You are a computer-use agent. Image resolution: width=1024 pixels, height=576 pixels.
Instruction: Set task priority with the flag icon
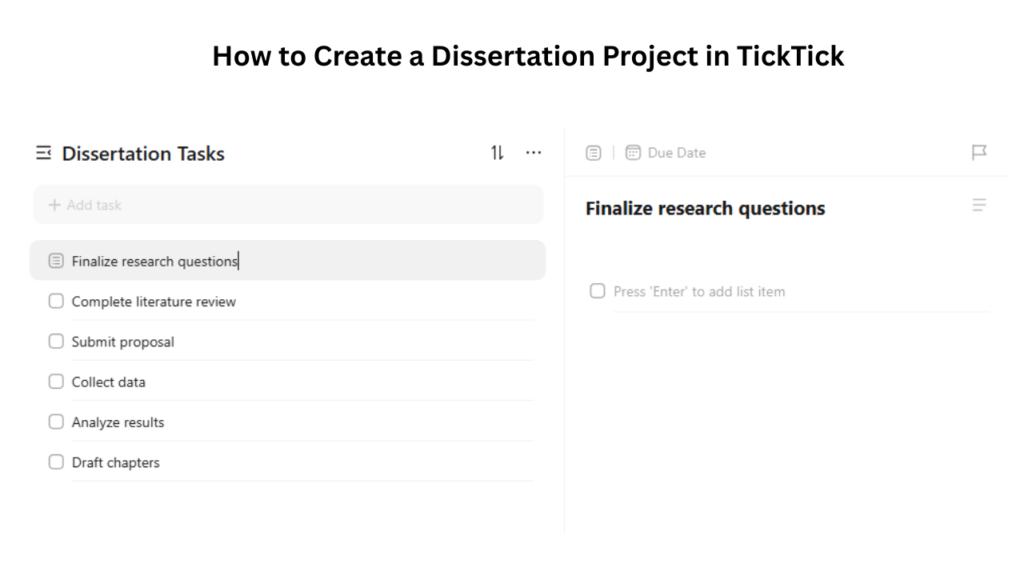[980, 152]
